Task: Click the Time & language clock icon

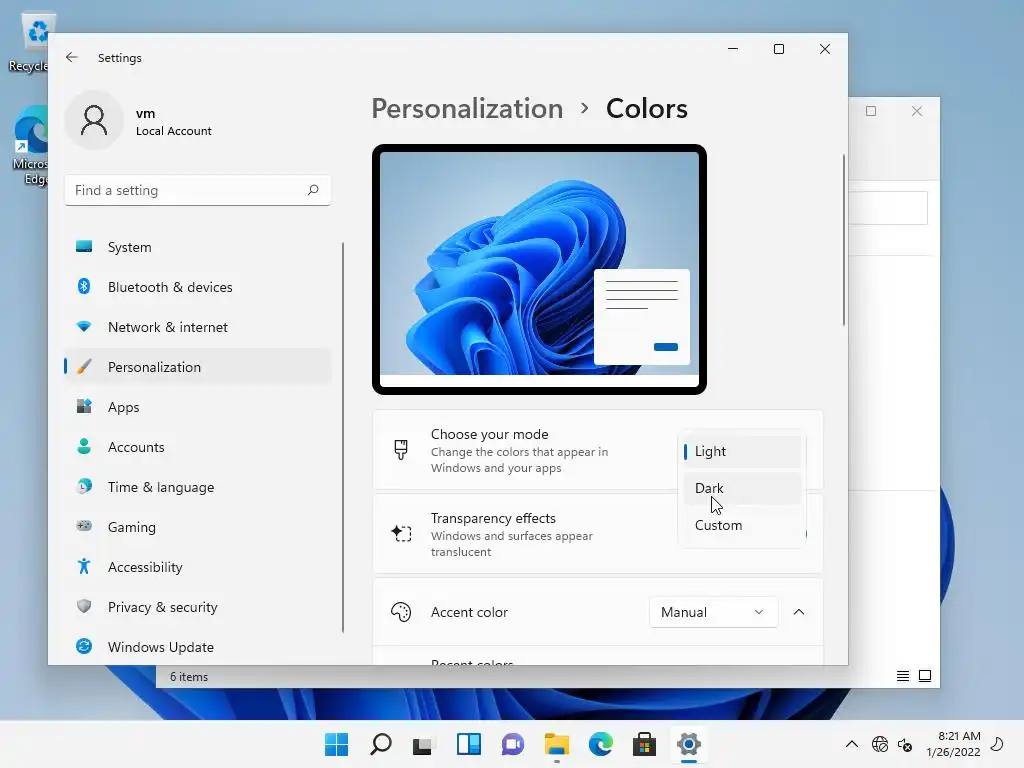Action: [x=84, y=486]
